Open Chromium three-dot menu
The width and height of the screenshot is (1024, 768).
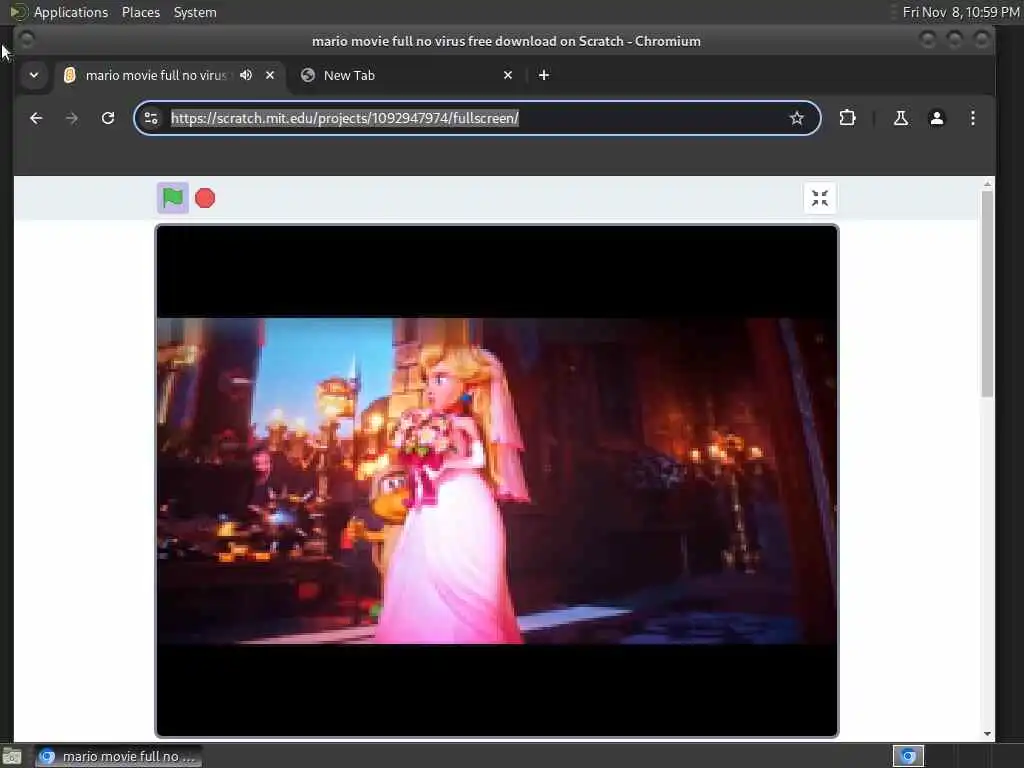pos(972,118)
